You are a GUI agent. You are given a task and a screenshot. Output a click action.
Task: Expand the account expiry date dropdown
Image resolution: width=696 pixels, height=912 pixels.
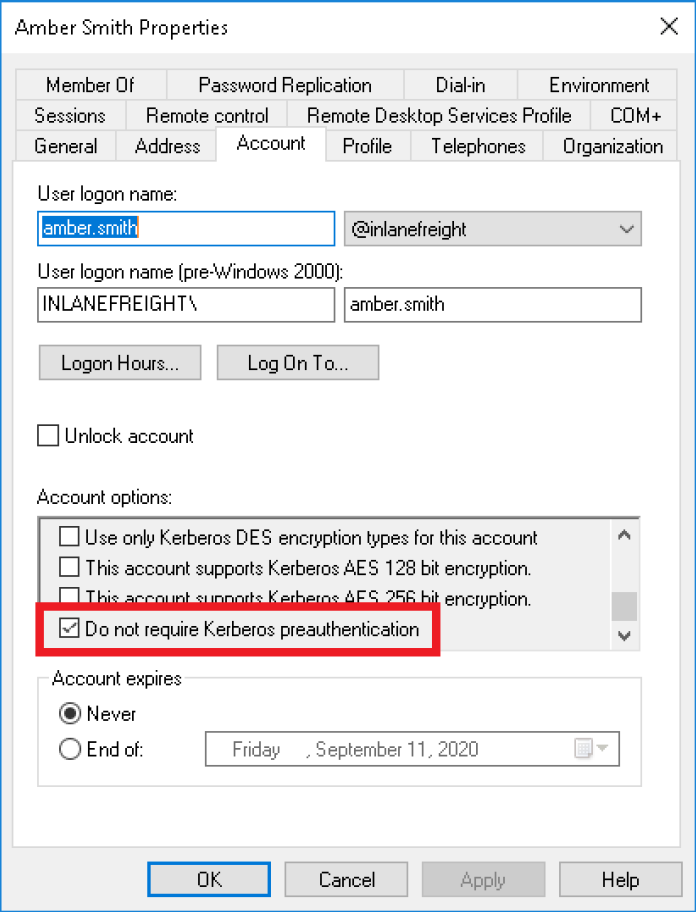click(603, 748)
